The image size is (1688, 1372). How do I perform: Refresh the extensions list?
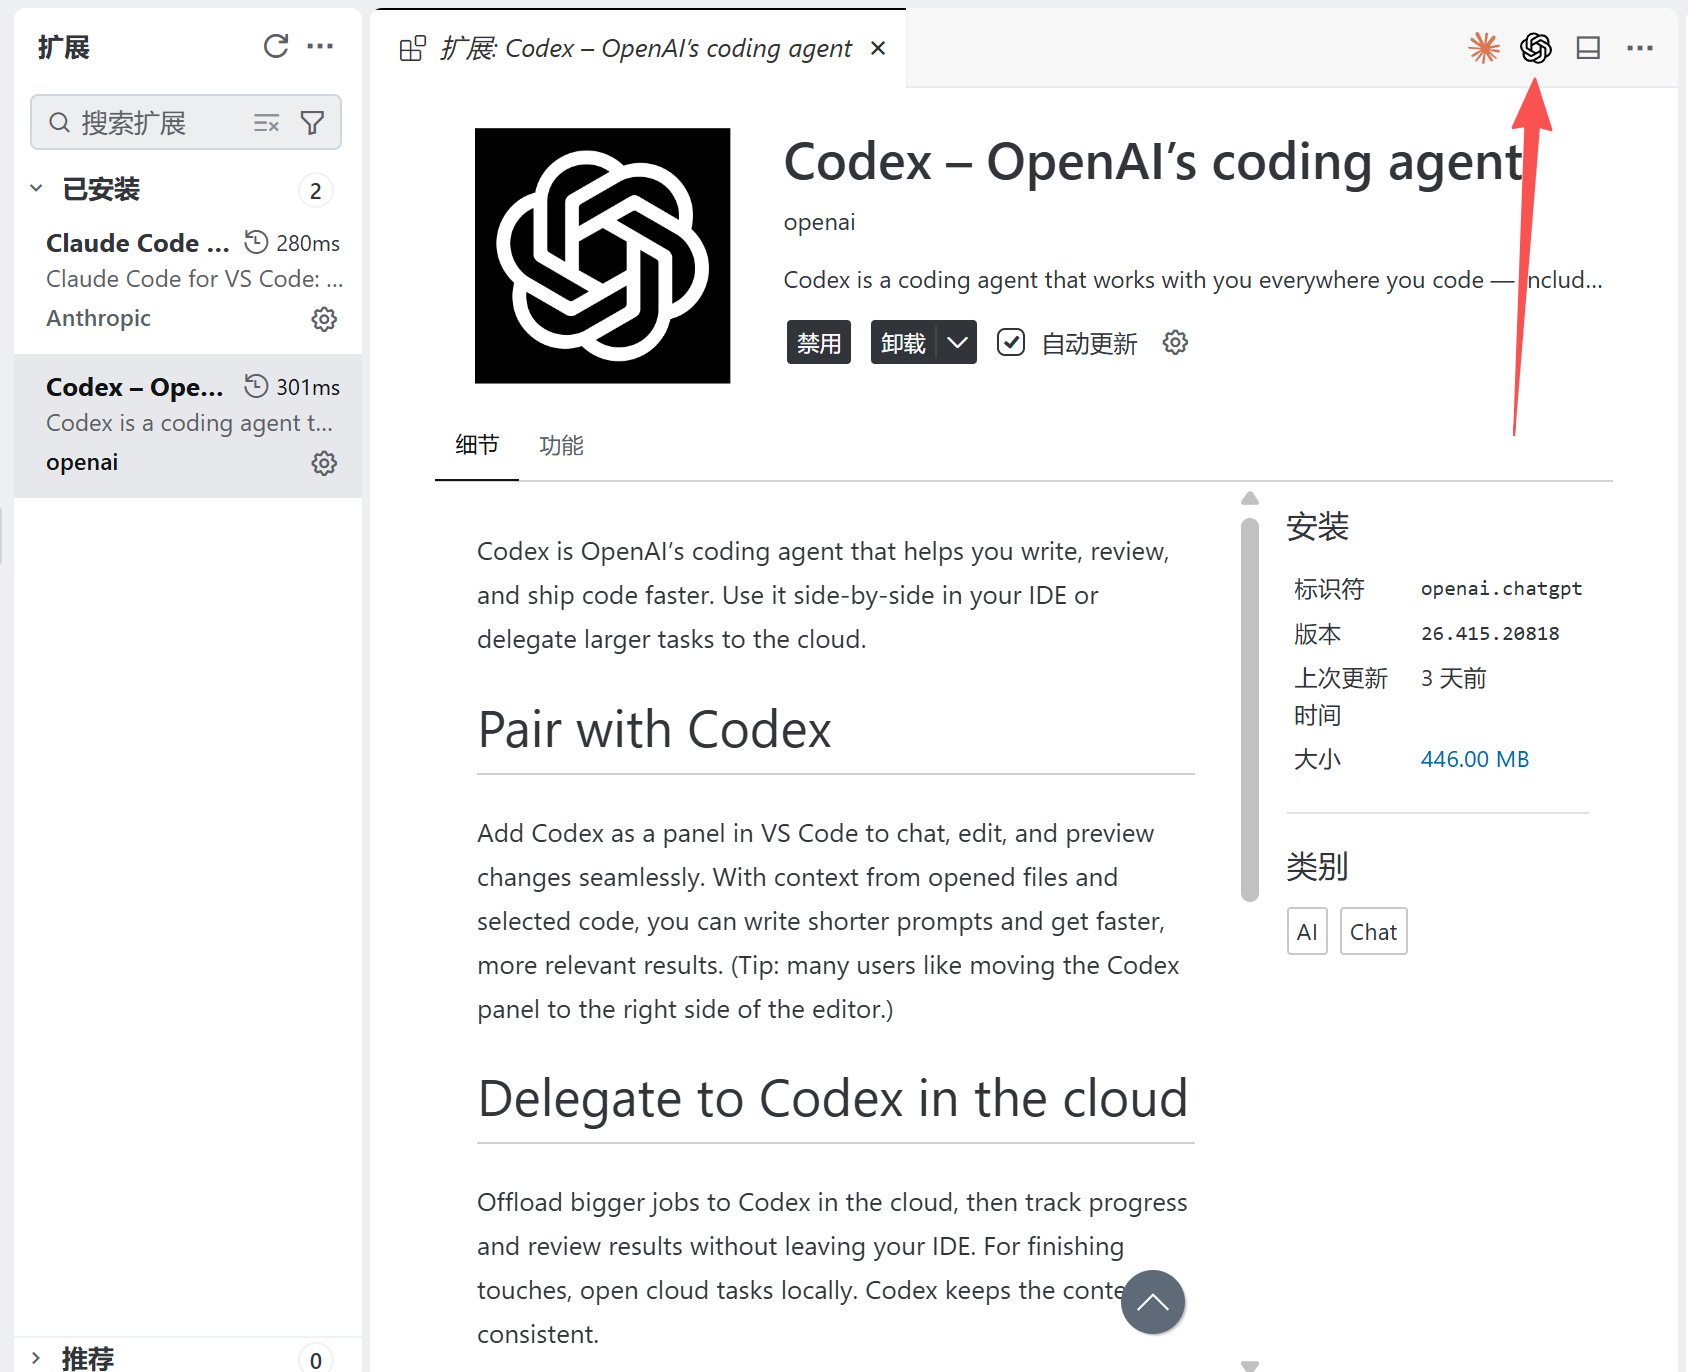point(276,46)
